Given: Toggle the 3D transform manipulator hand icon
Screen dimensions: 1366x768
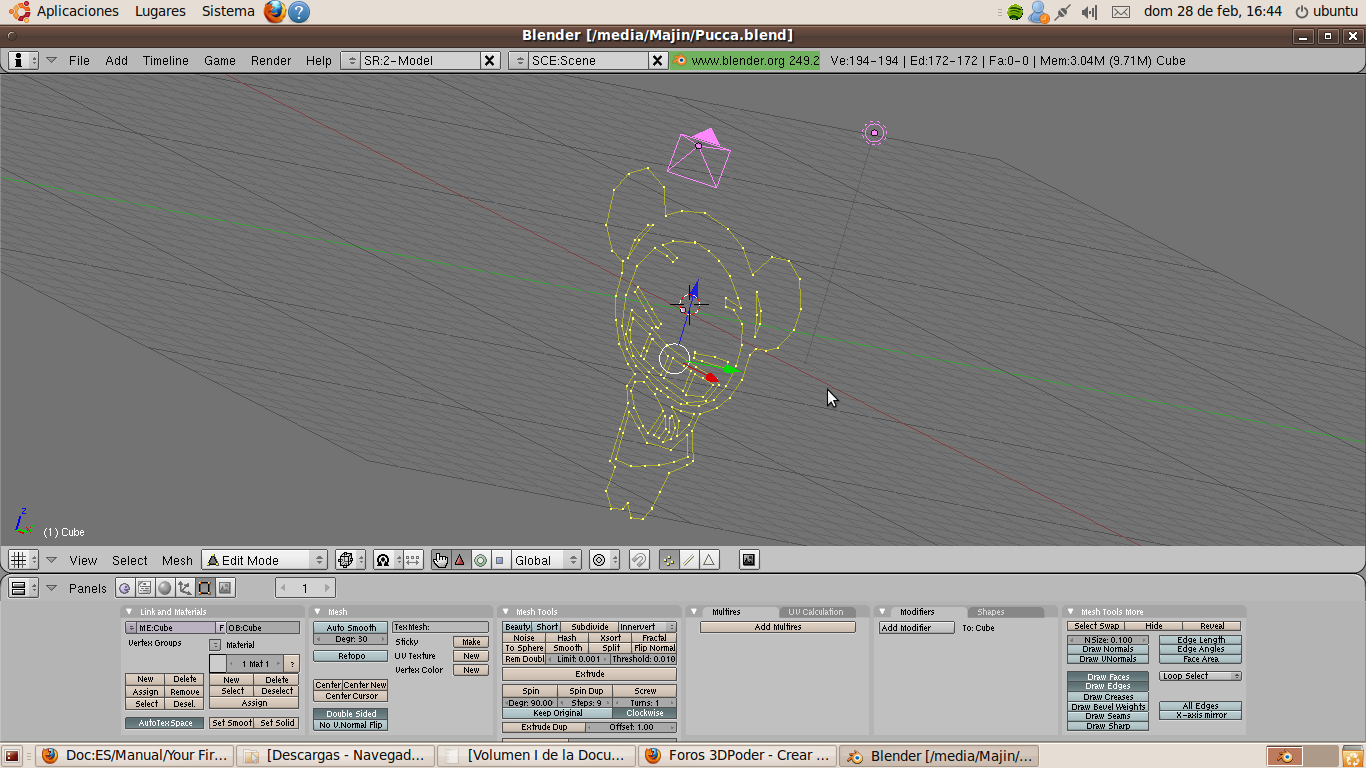Looking at the screenshot, I should coord(440,560).
